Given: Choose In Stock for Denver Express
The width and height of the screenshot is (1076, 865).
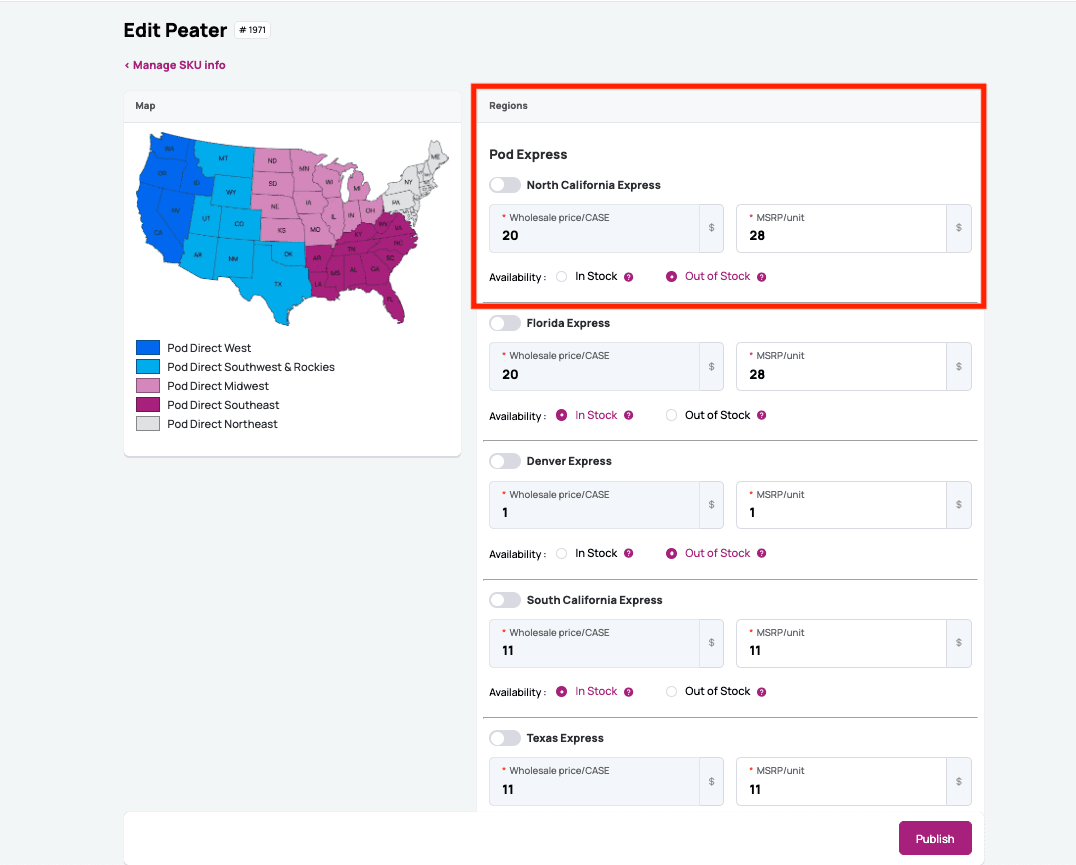Looking at the screenshot, I should 562,553.
